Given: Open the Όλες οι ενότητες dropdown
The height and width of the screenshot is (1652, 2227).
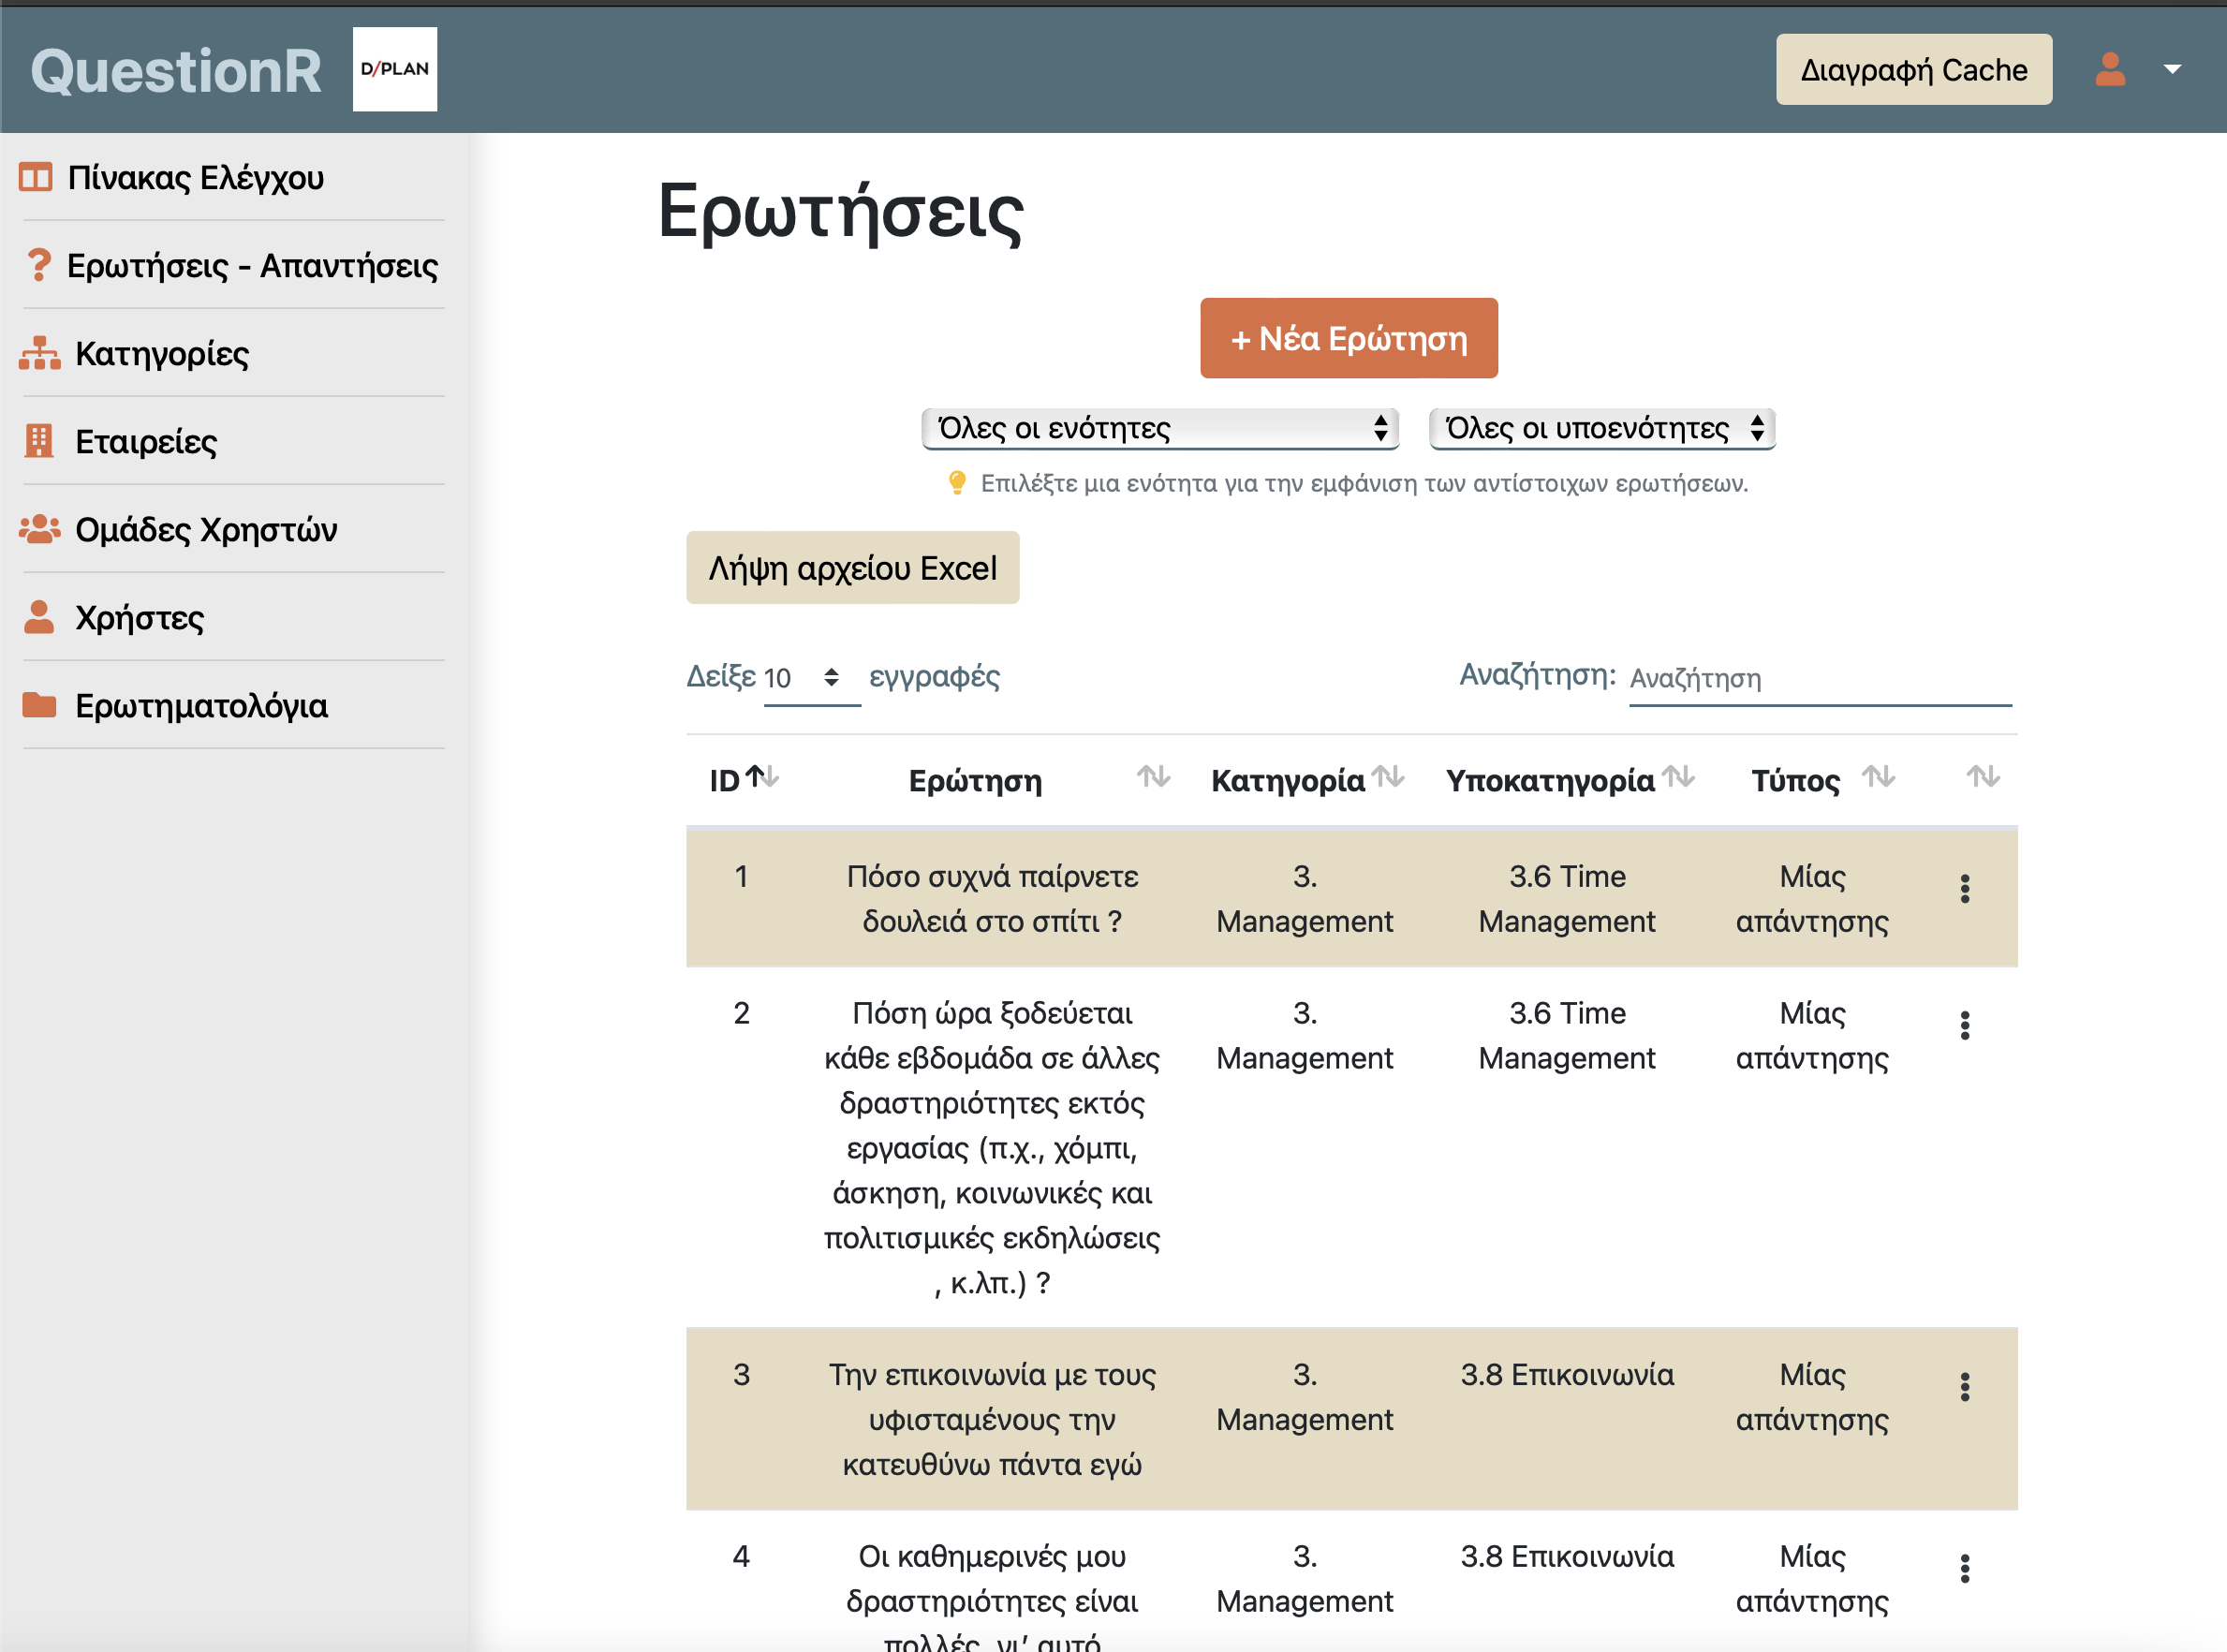Looking at the screenshot, I should (1160, 428).
